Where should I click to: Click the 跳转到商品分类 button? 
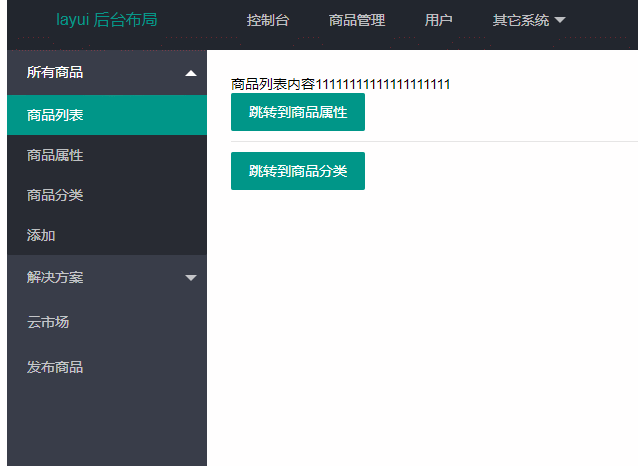tap(298, 171)
